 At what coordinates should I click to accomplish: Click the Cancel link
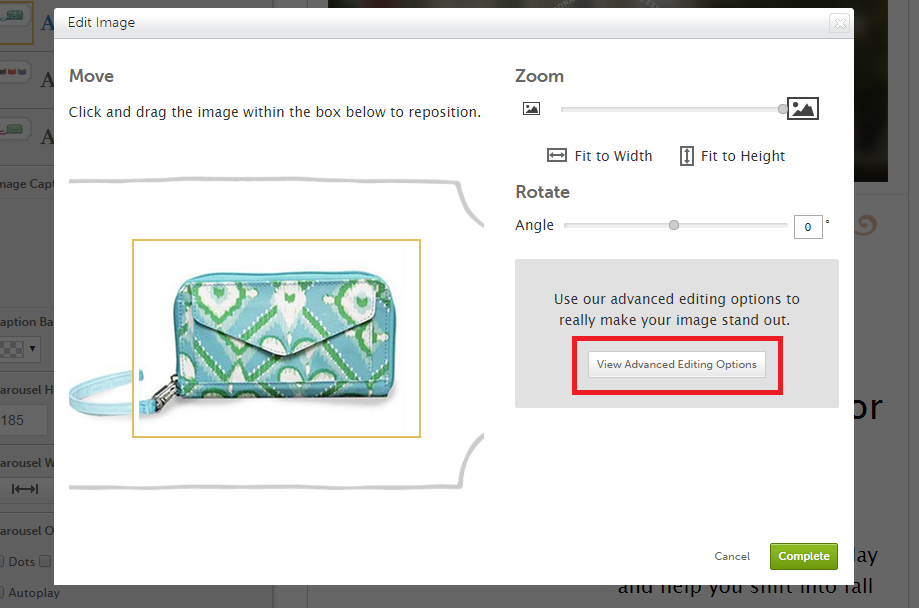732,556
